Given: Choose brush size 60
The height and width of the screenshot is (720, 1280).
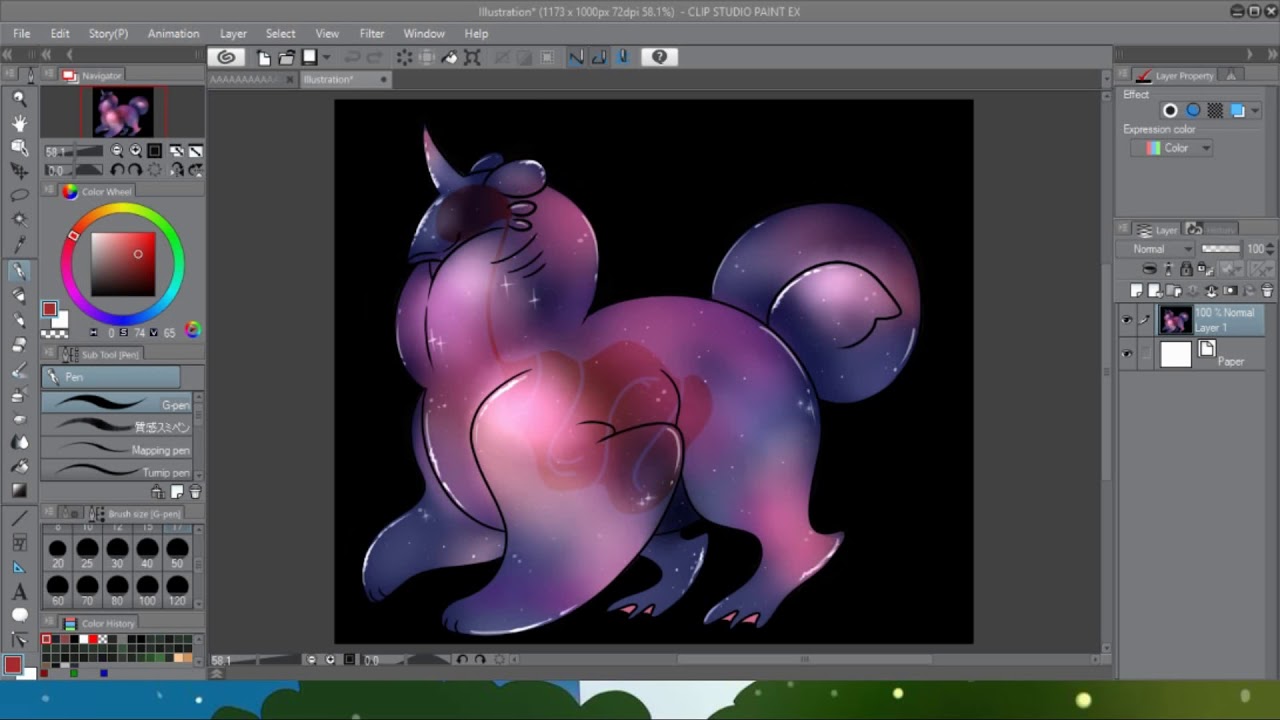Looking at the screenshot, I should tap(58, 590).
